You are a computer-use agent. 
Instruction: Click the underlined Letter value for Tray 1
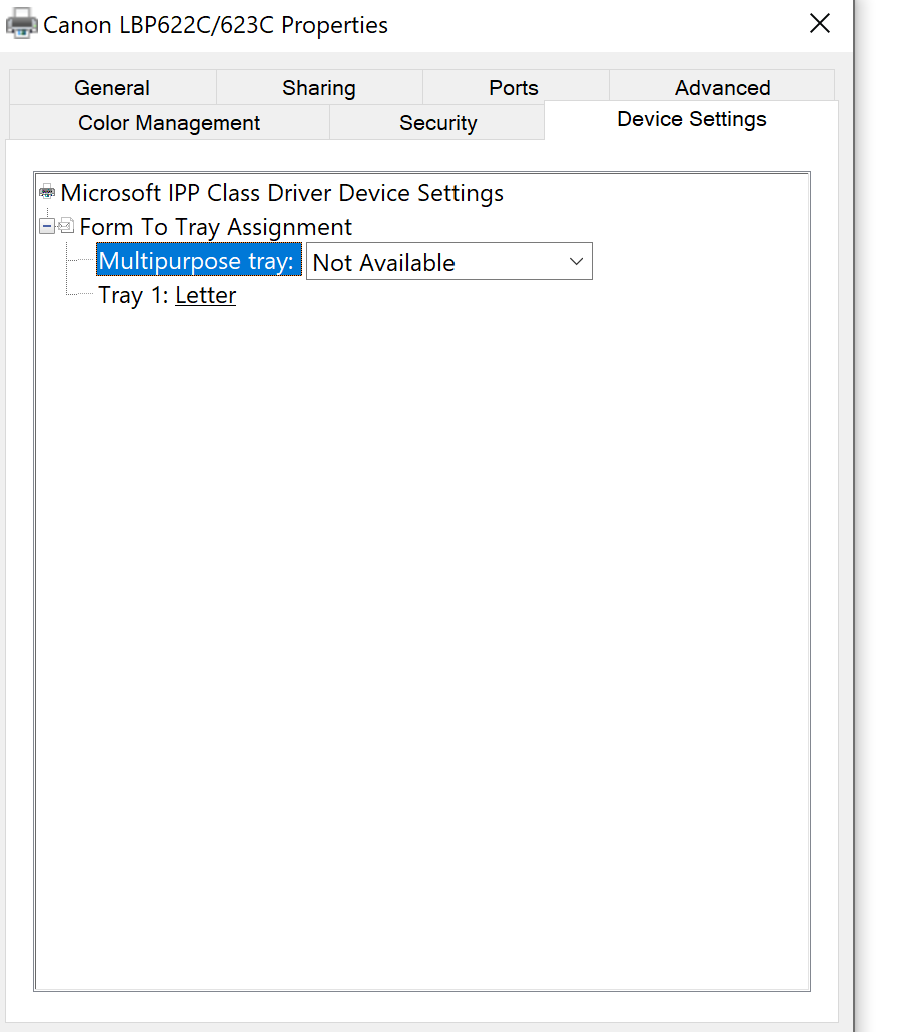pyautogui.click(x=205, y=296)
